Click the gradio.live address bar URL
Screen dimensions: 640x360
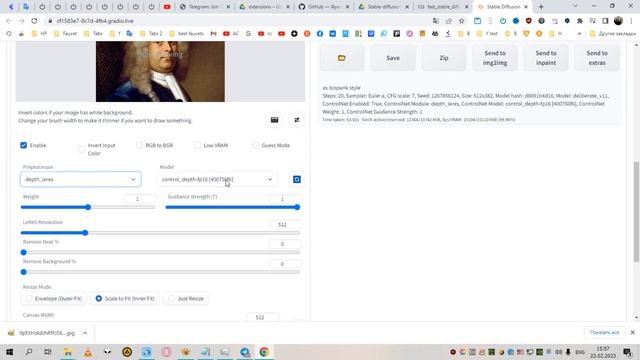click(x=95, y=21)
